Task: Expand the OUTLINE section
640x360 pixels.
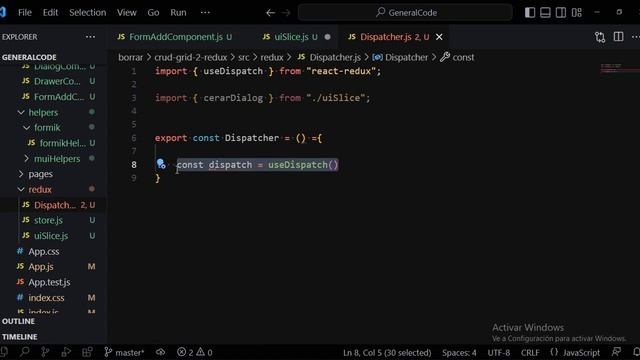Action: (18, 321)
